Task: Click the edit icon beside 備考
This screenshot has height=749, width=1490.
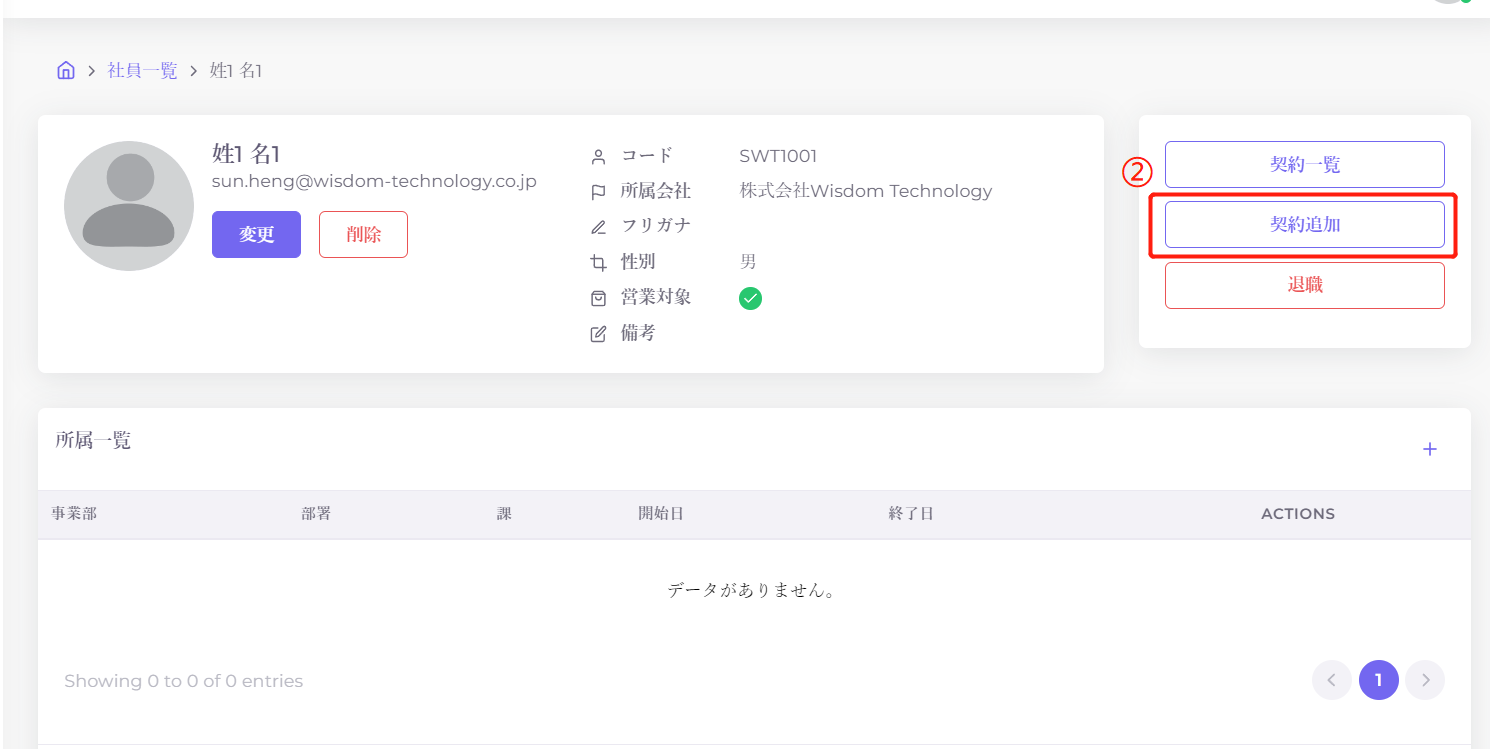Action: (x=598, y=334)
